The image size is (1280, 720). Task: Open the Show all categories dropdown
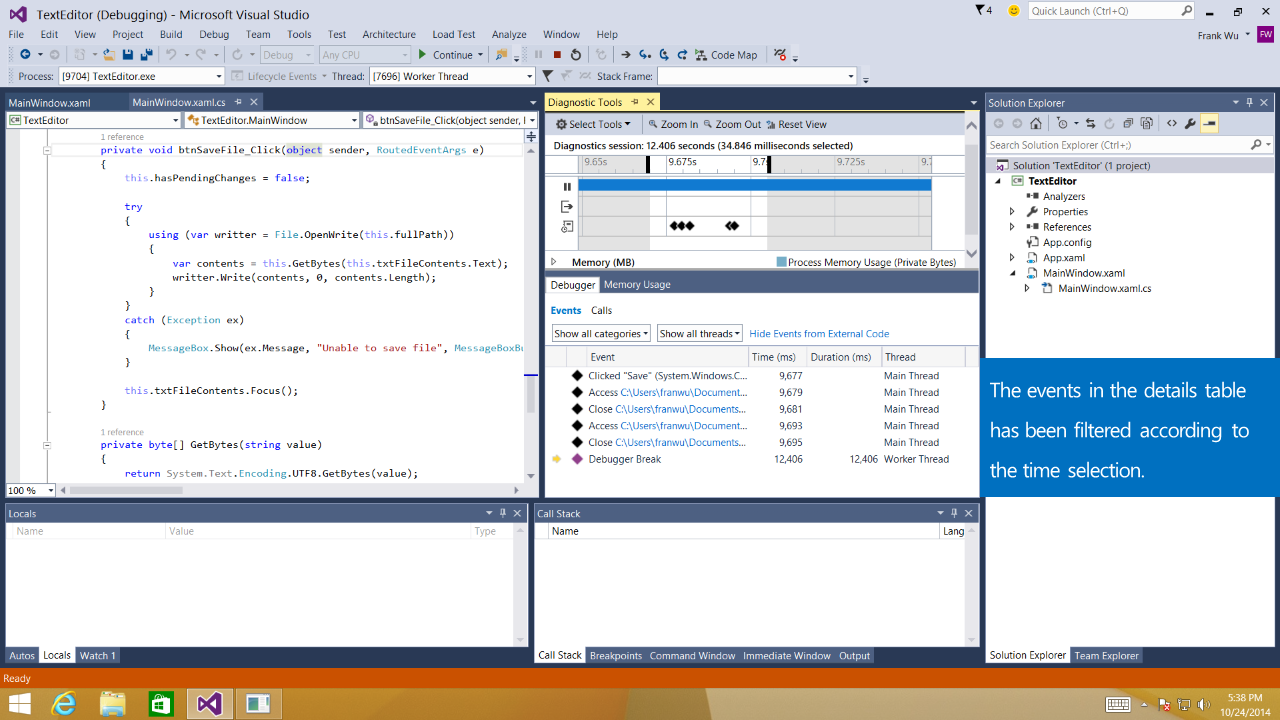601,333
